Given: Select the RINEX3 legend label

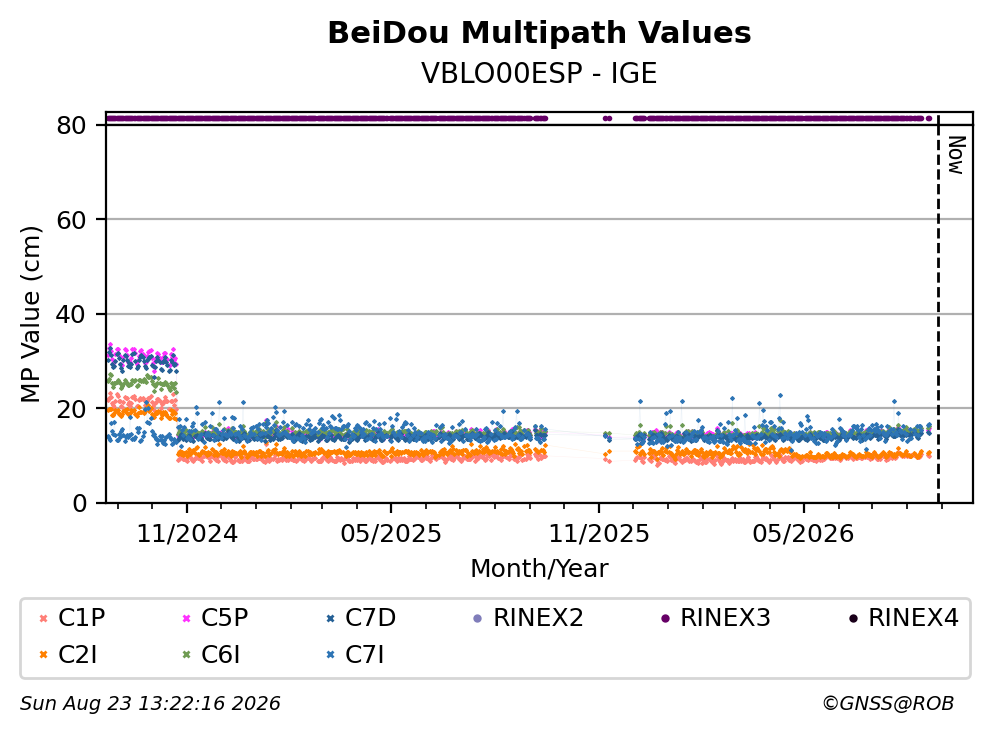Looking at the screenshot, I should click(725, 617).
